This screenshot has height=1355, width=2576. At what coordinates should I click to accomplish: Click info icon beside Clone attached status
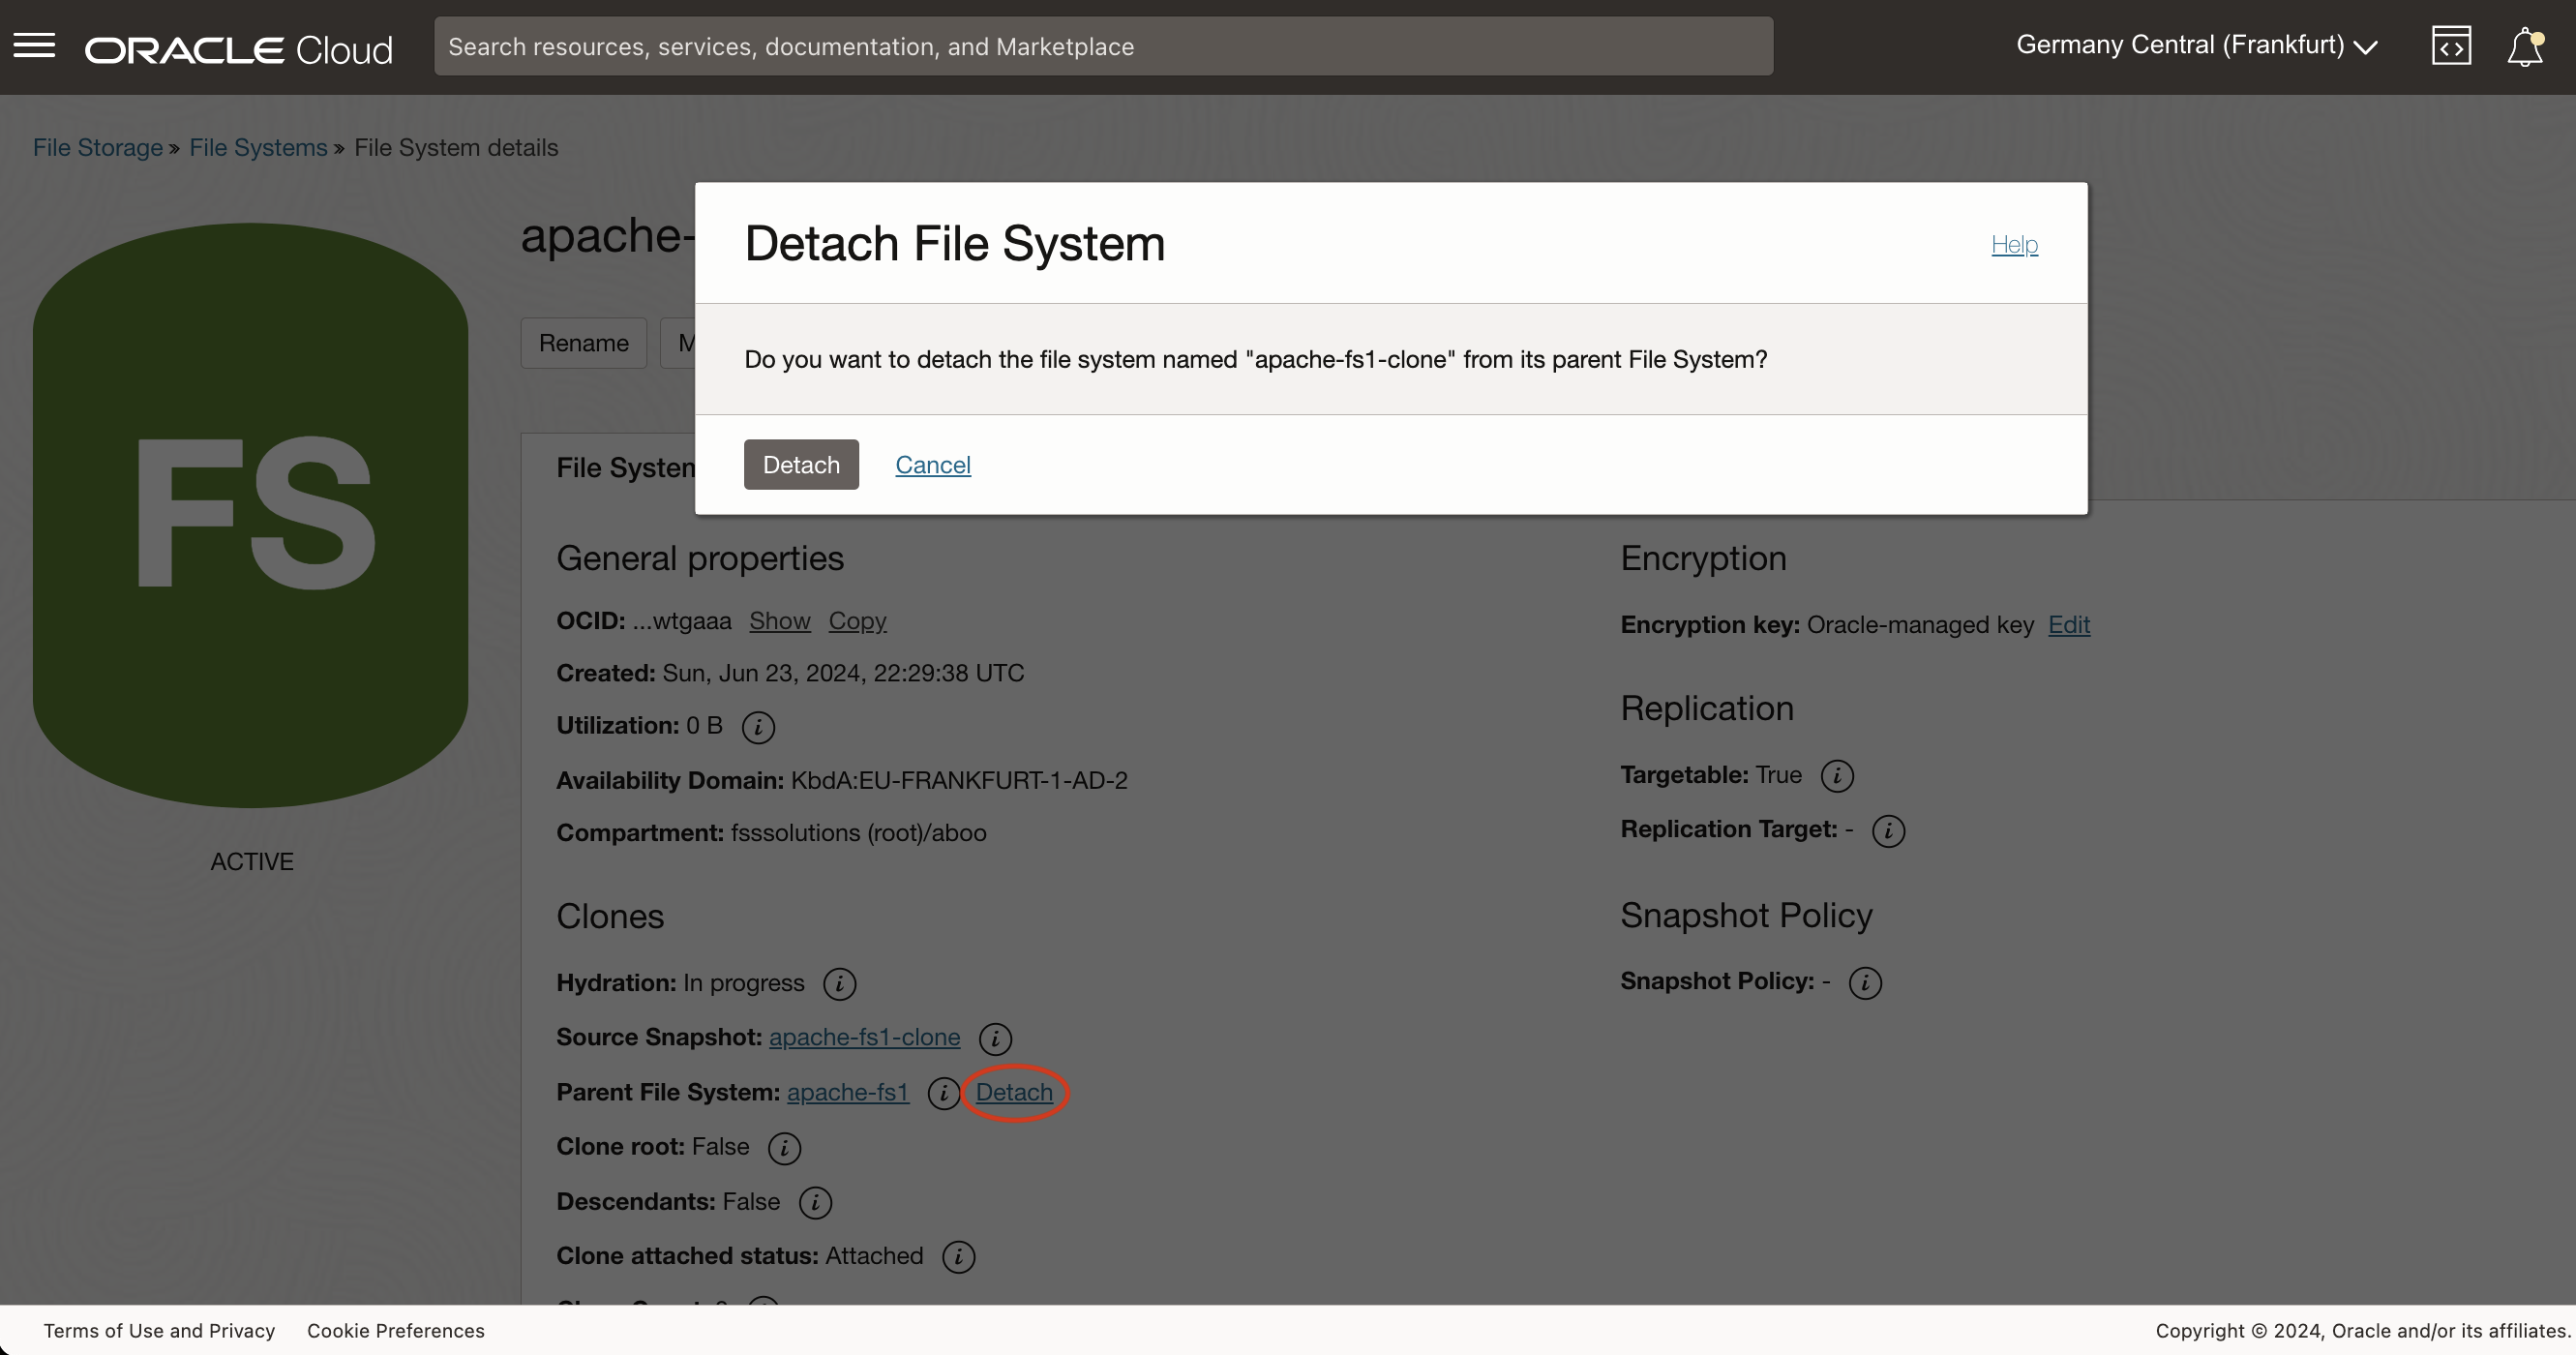point(958,1257)
